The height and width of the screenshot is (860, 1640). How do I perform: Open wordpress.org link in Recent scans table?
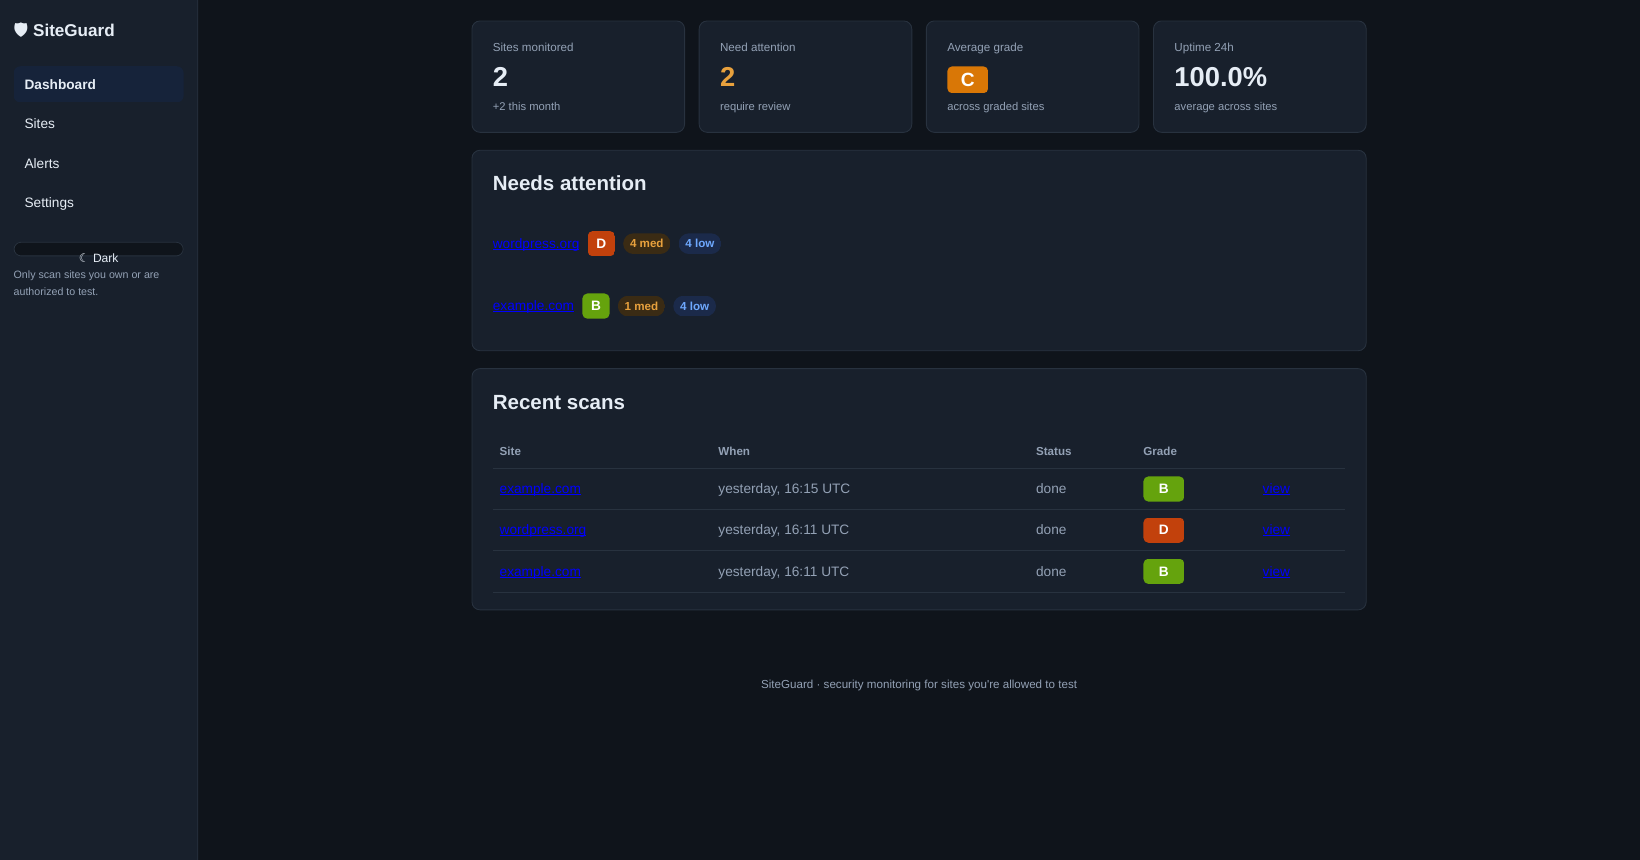[x=543, y=530]
